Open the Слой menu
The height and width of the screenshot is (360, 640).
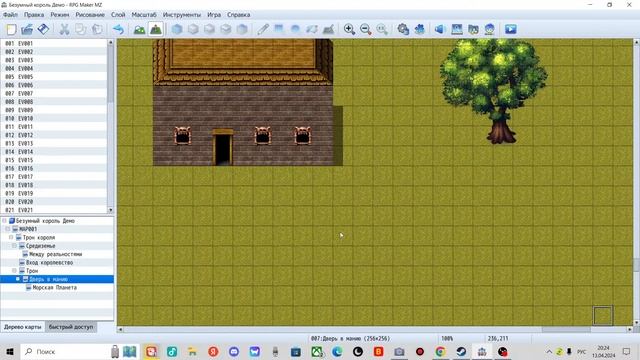(118, 15)
